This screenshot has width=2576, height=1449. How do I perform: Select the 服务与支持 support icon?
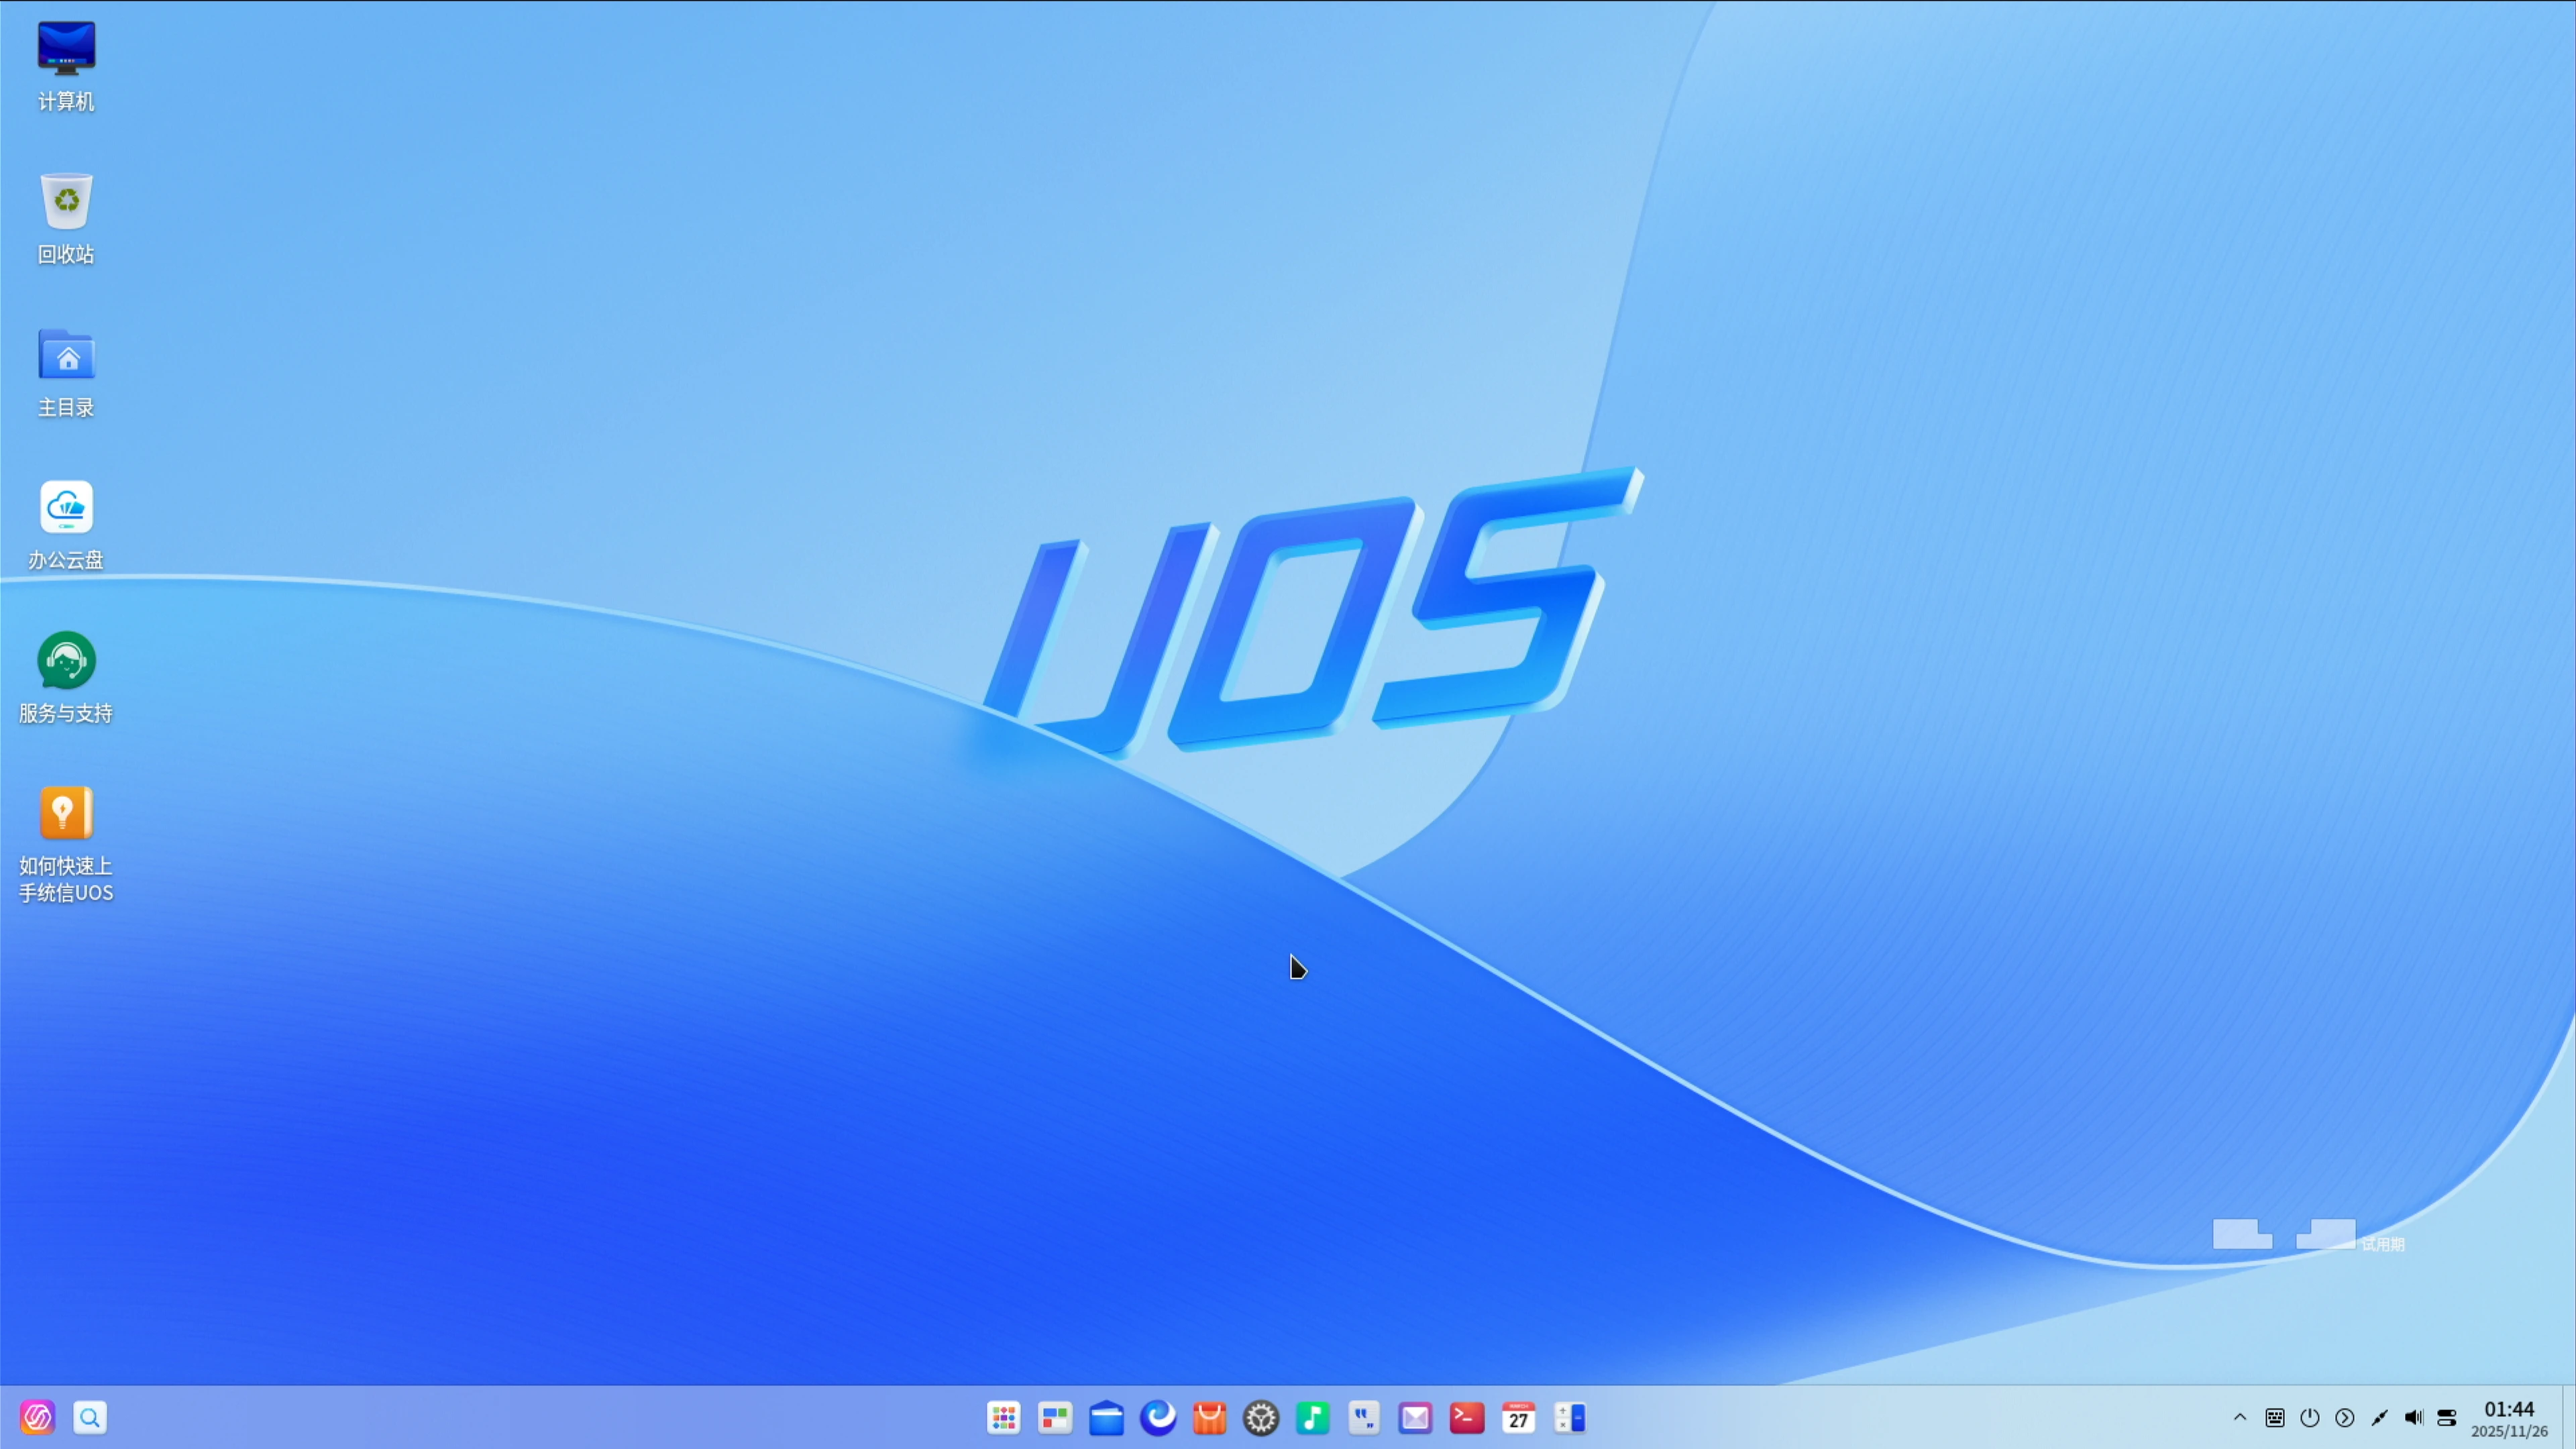pos(66,677)
